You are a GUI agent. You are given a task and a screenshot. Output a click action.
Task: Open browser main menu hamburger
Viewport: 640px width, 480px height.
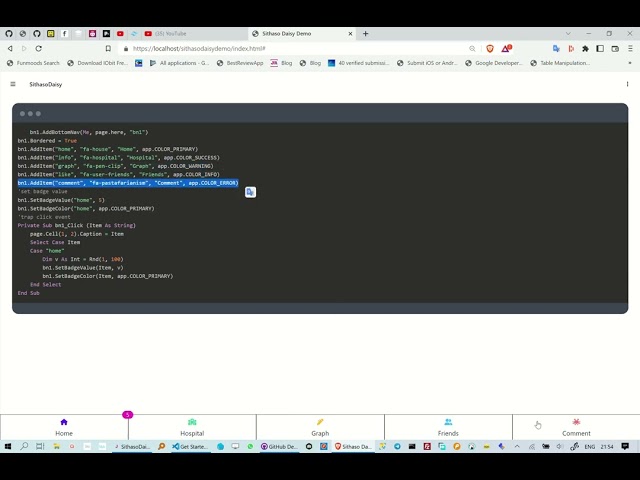click(630, 49)
